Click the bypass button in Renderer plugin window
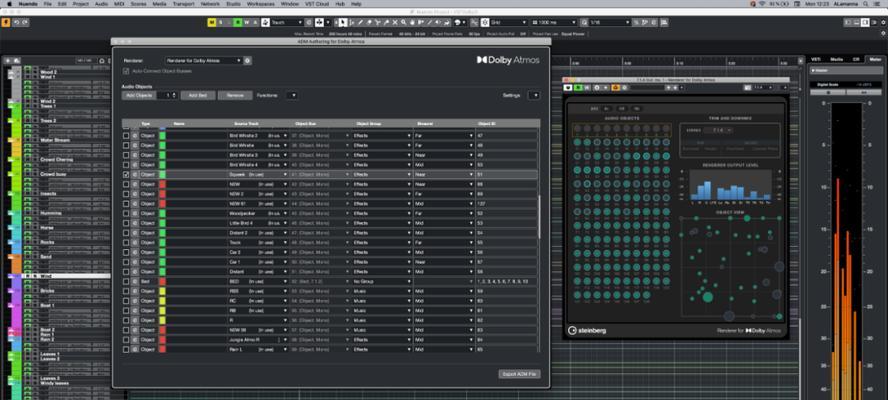The height and width of the screenshot is (400, 888). click(568, 88)
